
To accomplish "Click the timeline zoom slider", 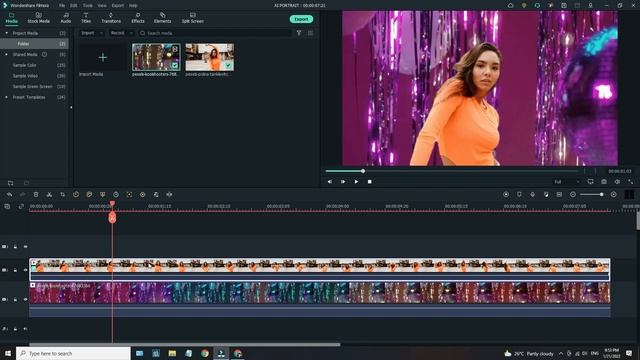I will (x=592, y=195).
